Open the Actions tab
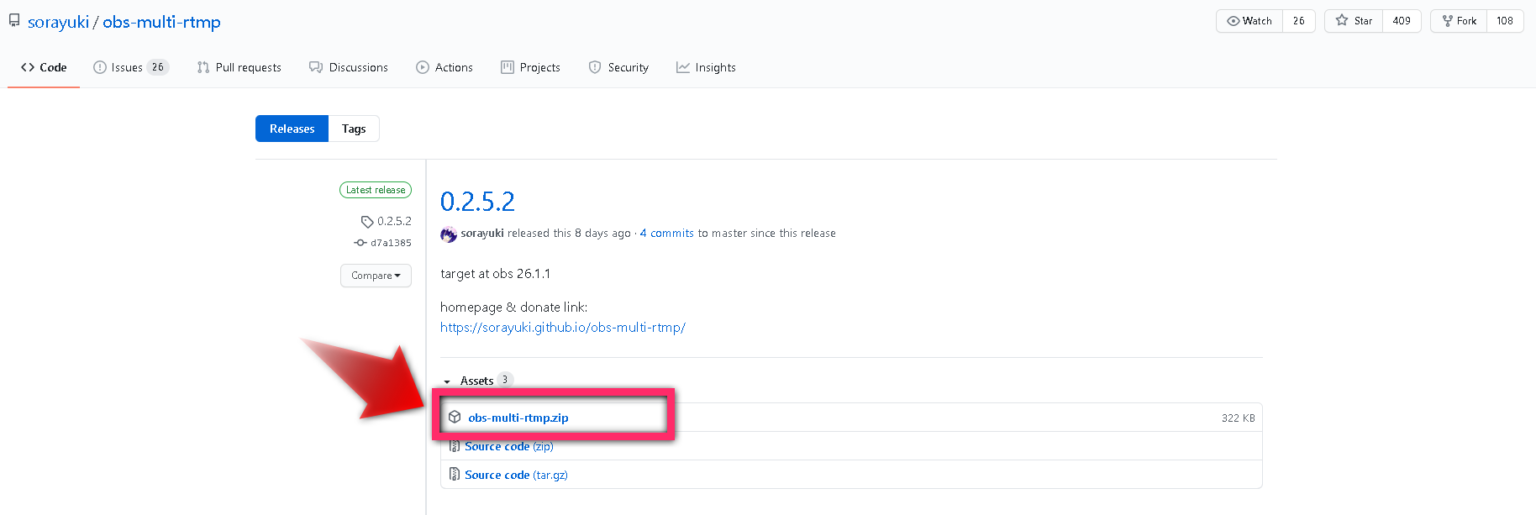Image resolution: width=1536 pixels, height=515 pixels. click(x=444, y=67)
